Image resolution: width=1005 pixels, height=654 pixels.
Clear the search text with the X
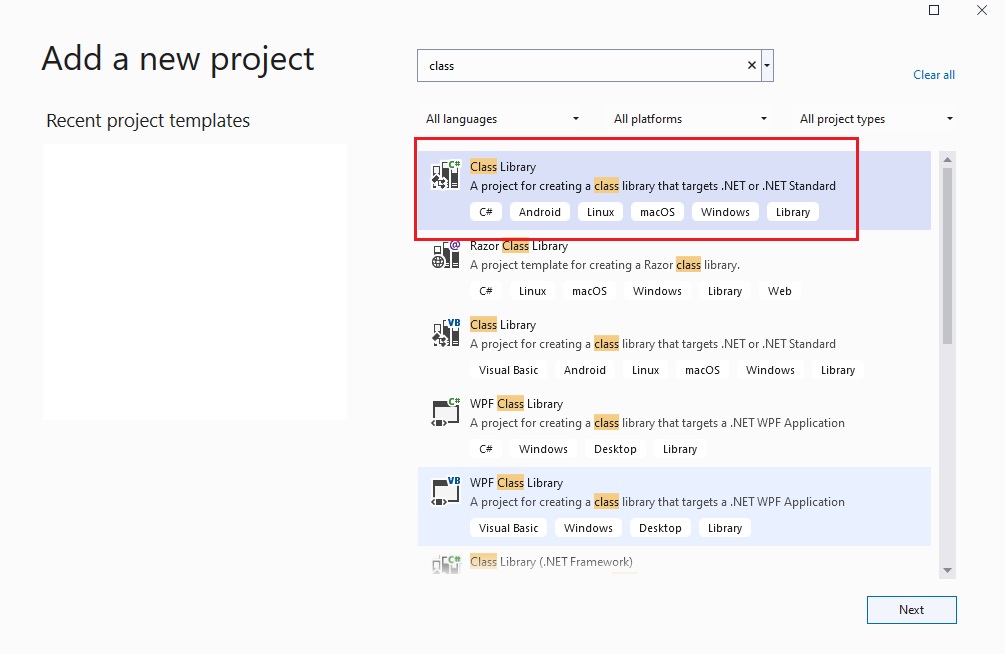click(x=752, y=65)
